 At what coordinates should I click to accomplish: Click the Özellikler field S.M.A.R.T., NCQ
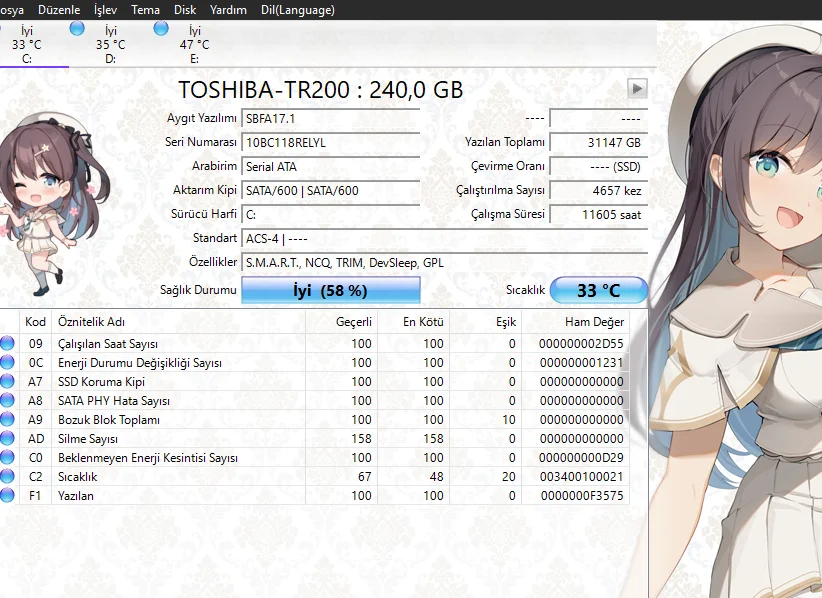click(445, 263)
